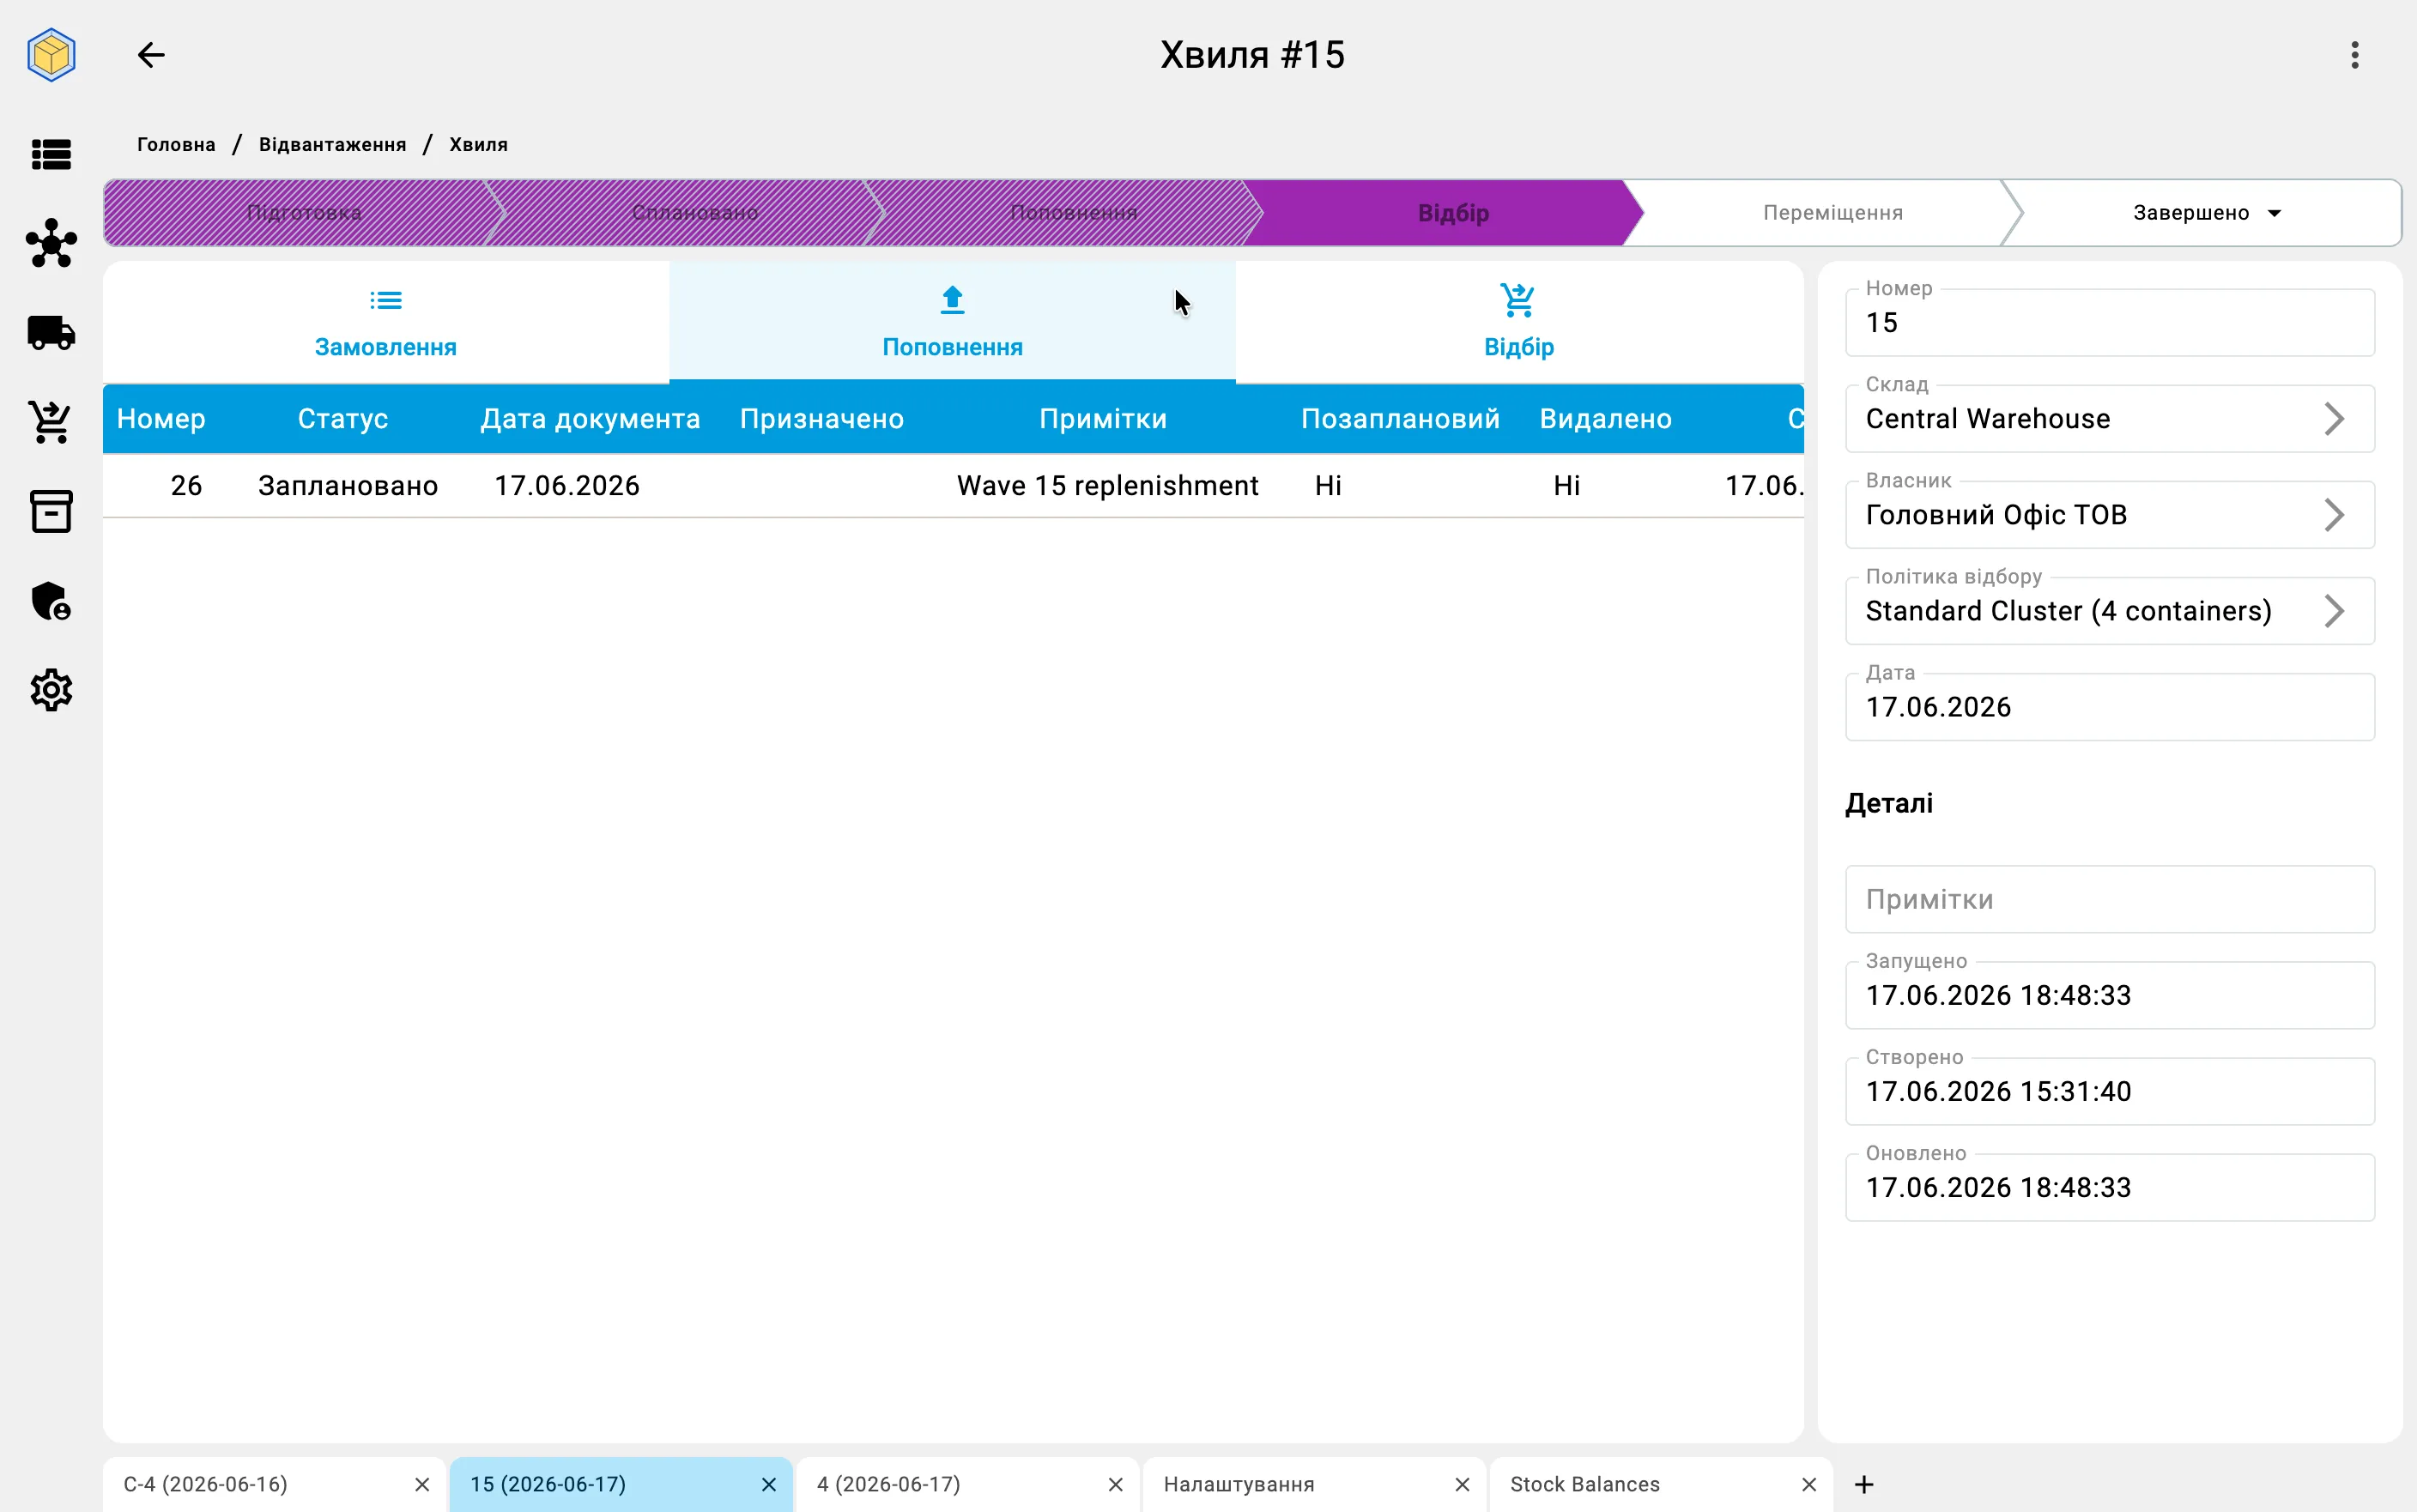The height and width of the screenshot is (1512, 2417).
Task: Close the Stock Balances tab
Action: point(1809,1484)
